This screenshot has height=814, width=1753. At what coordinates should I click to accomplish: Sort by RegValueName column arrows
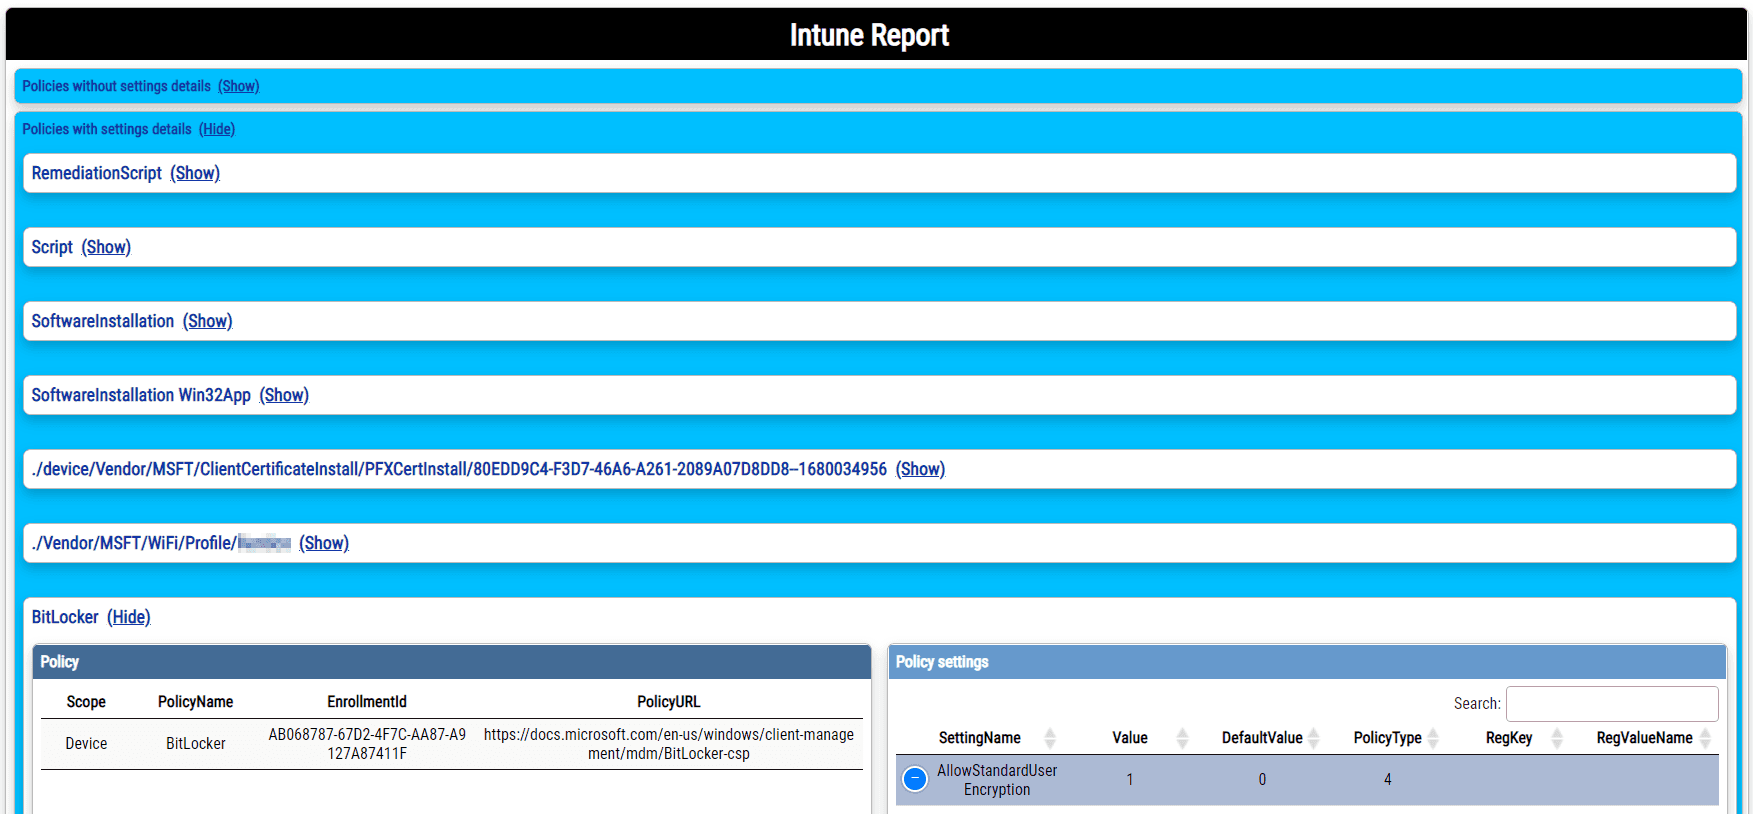coord(1705,738)
